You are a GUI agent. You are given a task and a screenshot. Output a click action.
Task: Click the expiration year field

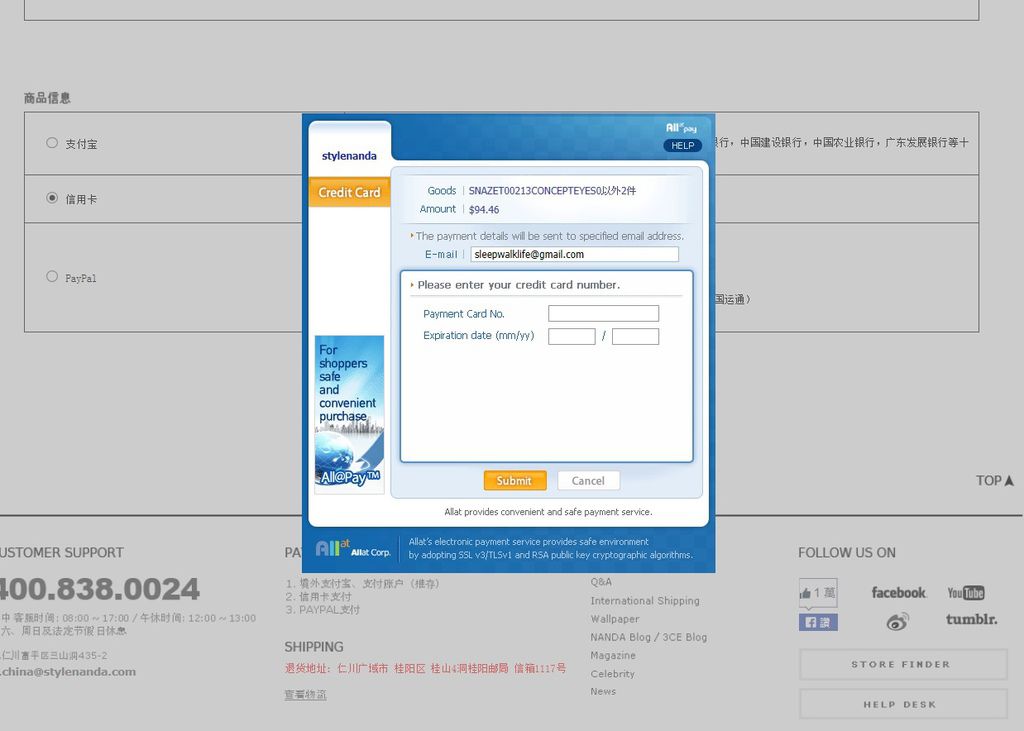click(x=635, y=336)
